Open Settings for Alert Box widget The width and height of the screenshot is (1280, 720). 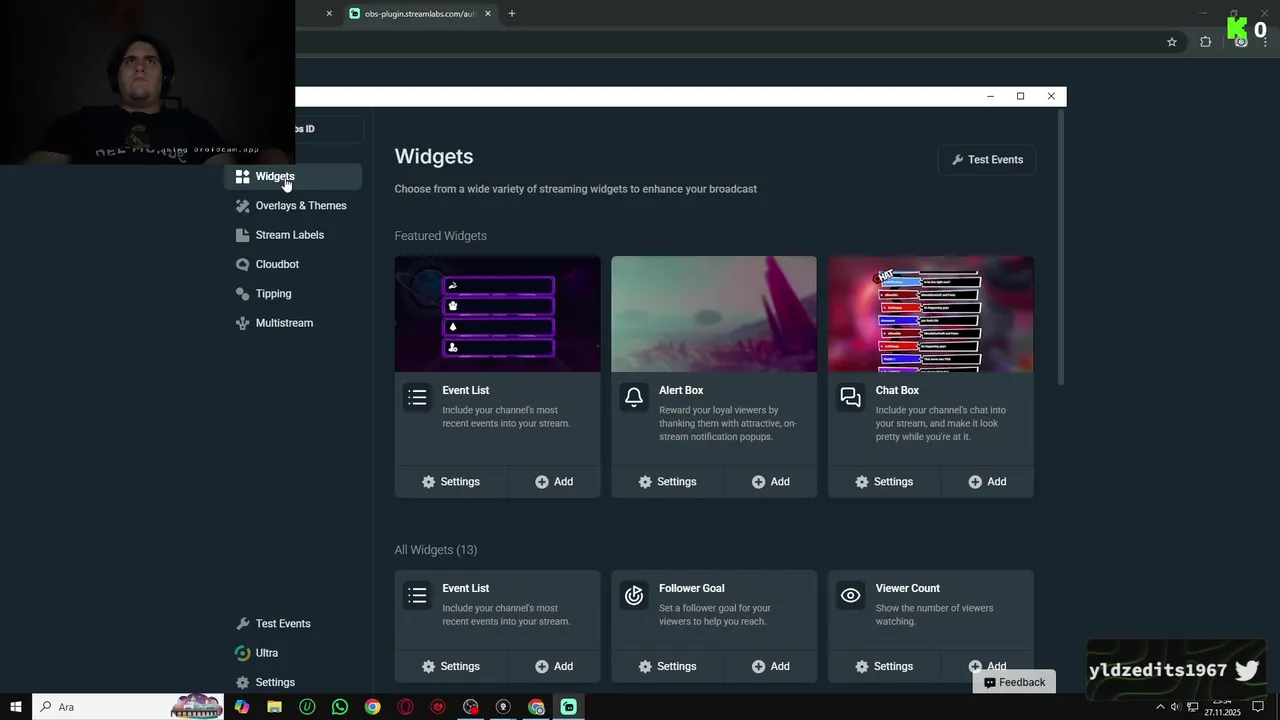pyautogui.click(x=667, y=482)
